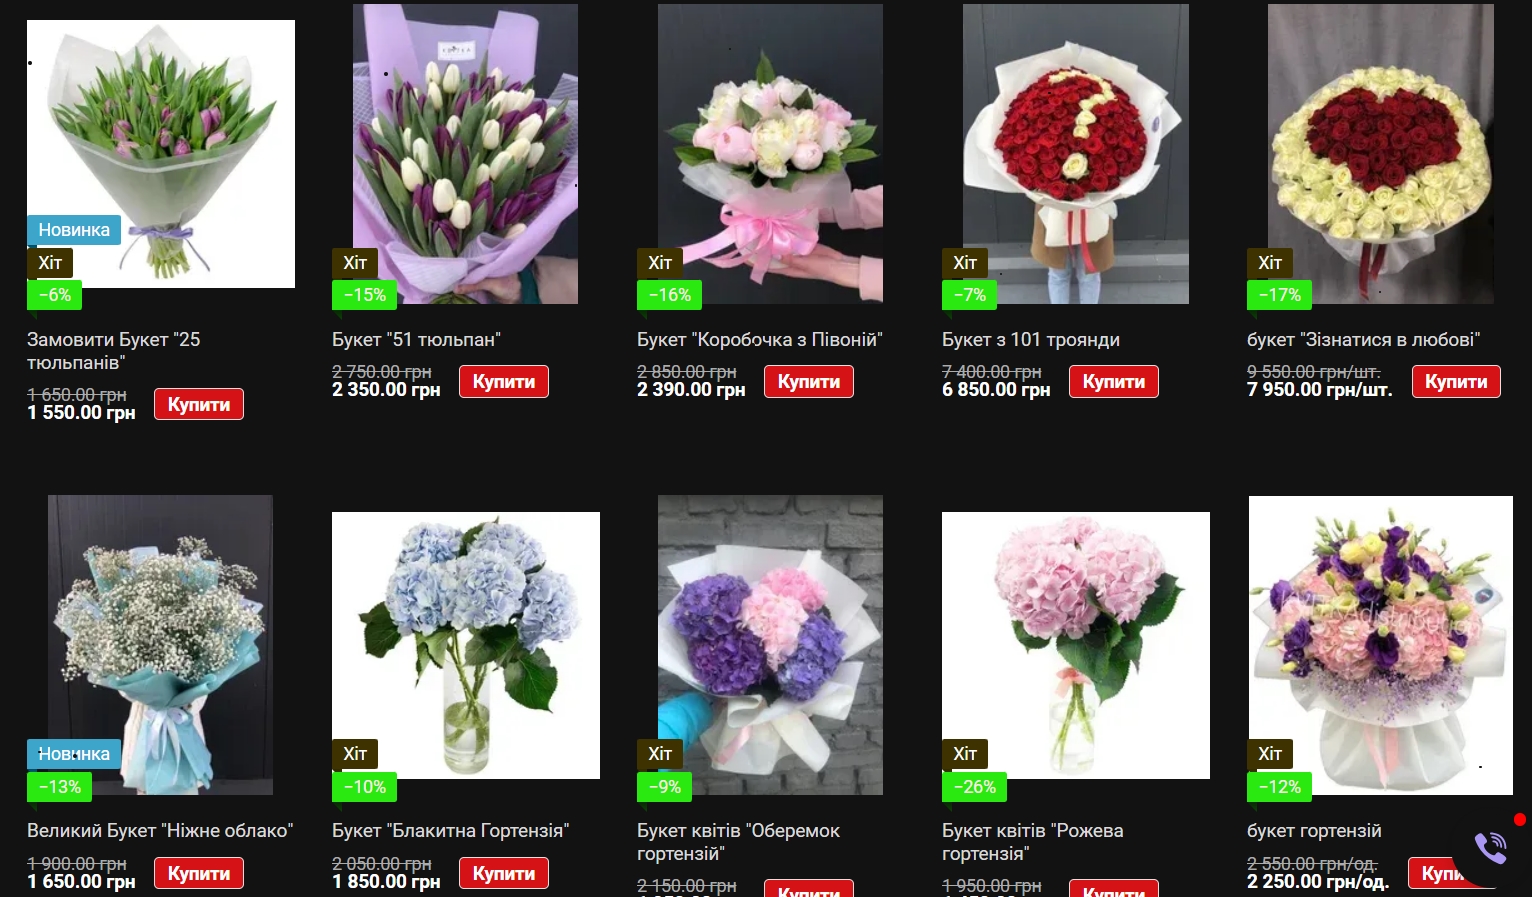Click the Новинка badge on tulips bouquet
The width and height of the screenshot is (1532, 897).
pyautogui.click(x=74, y=230)
